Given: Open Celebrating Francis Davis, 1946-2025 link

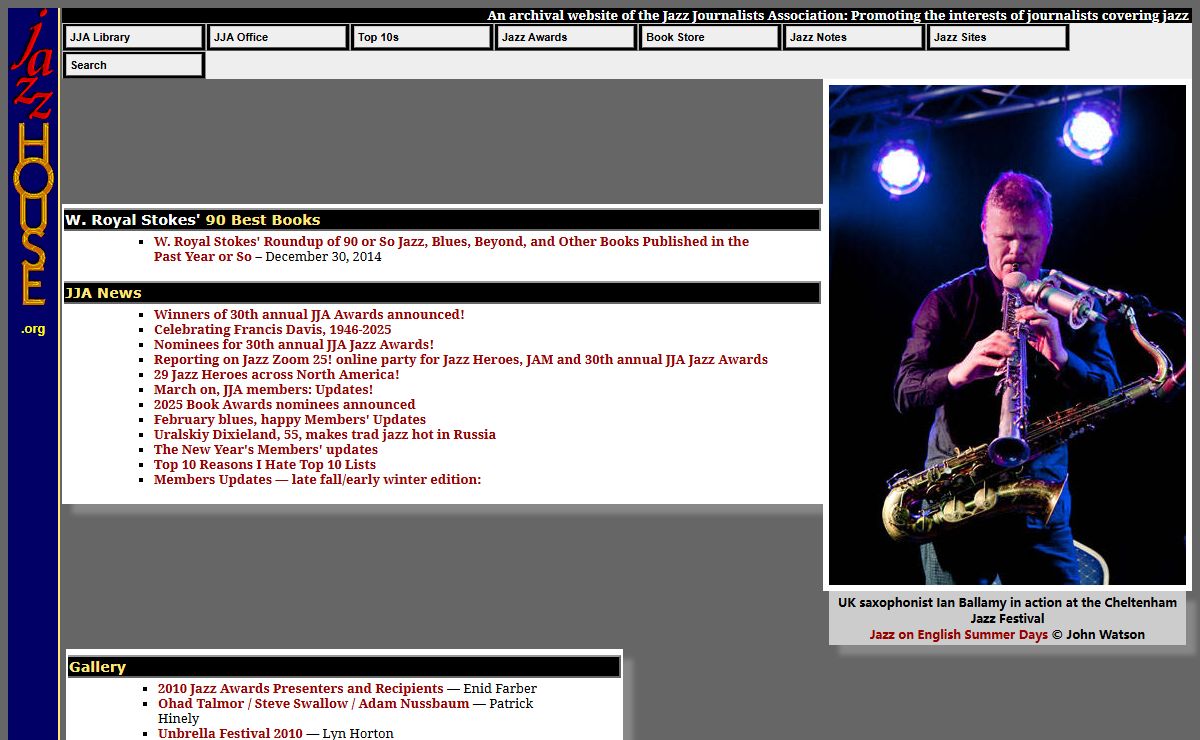Looking at the screenshot, I should point(272,329).
